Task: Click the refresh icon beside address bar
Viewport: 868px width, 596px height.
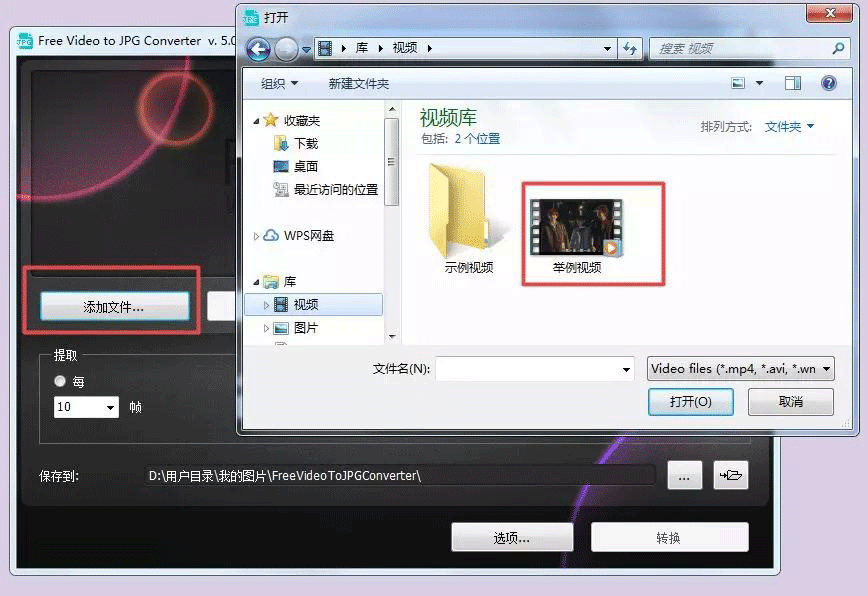Action: tap(631, 48)
